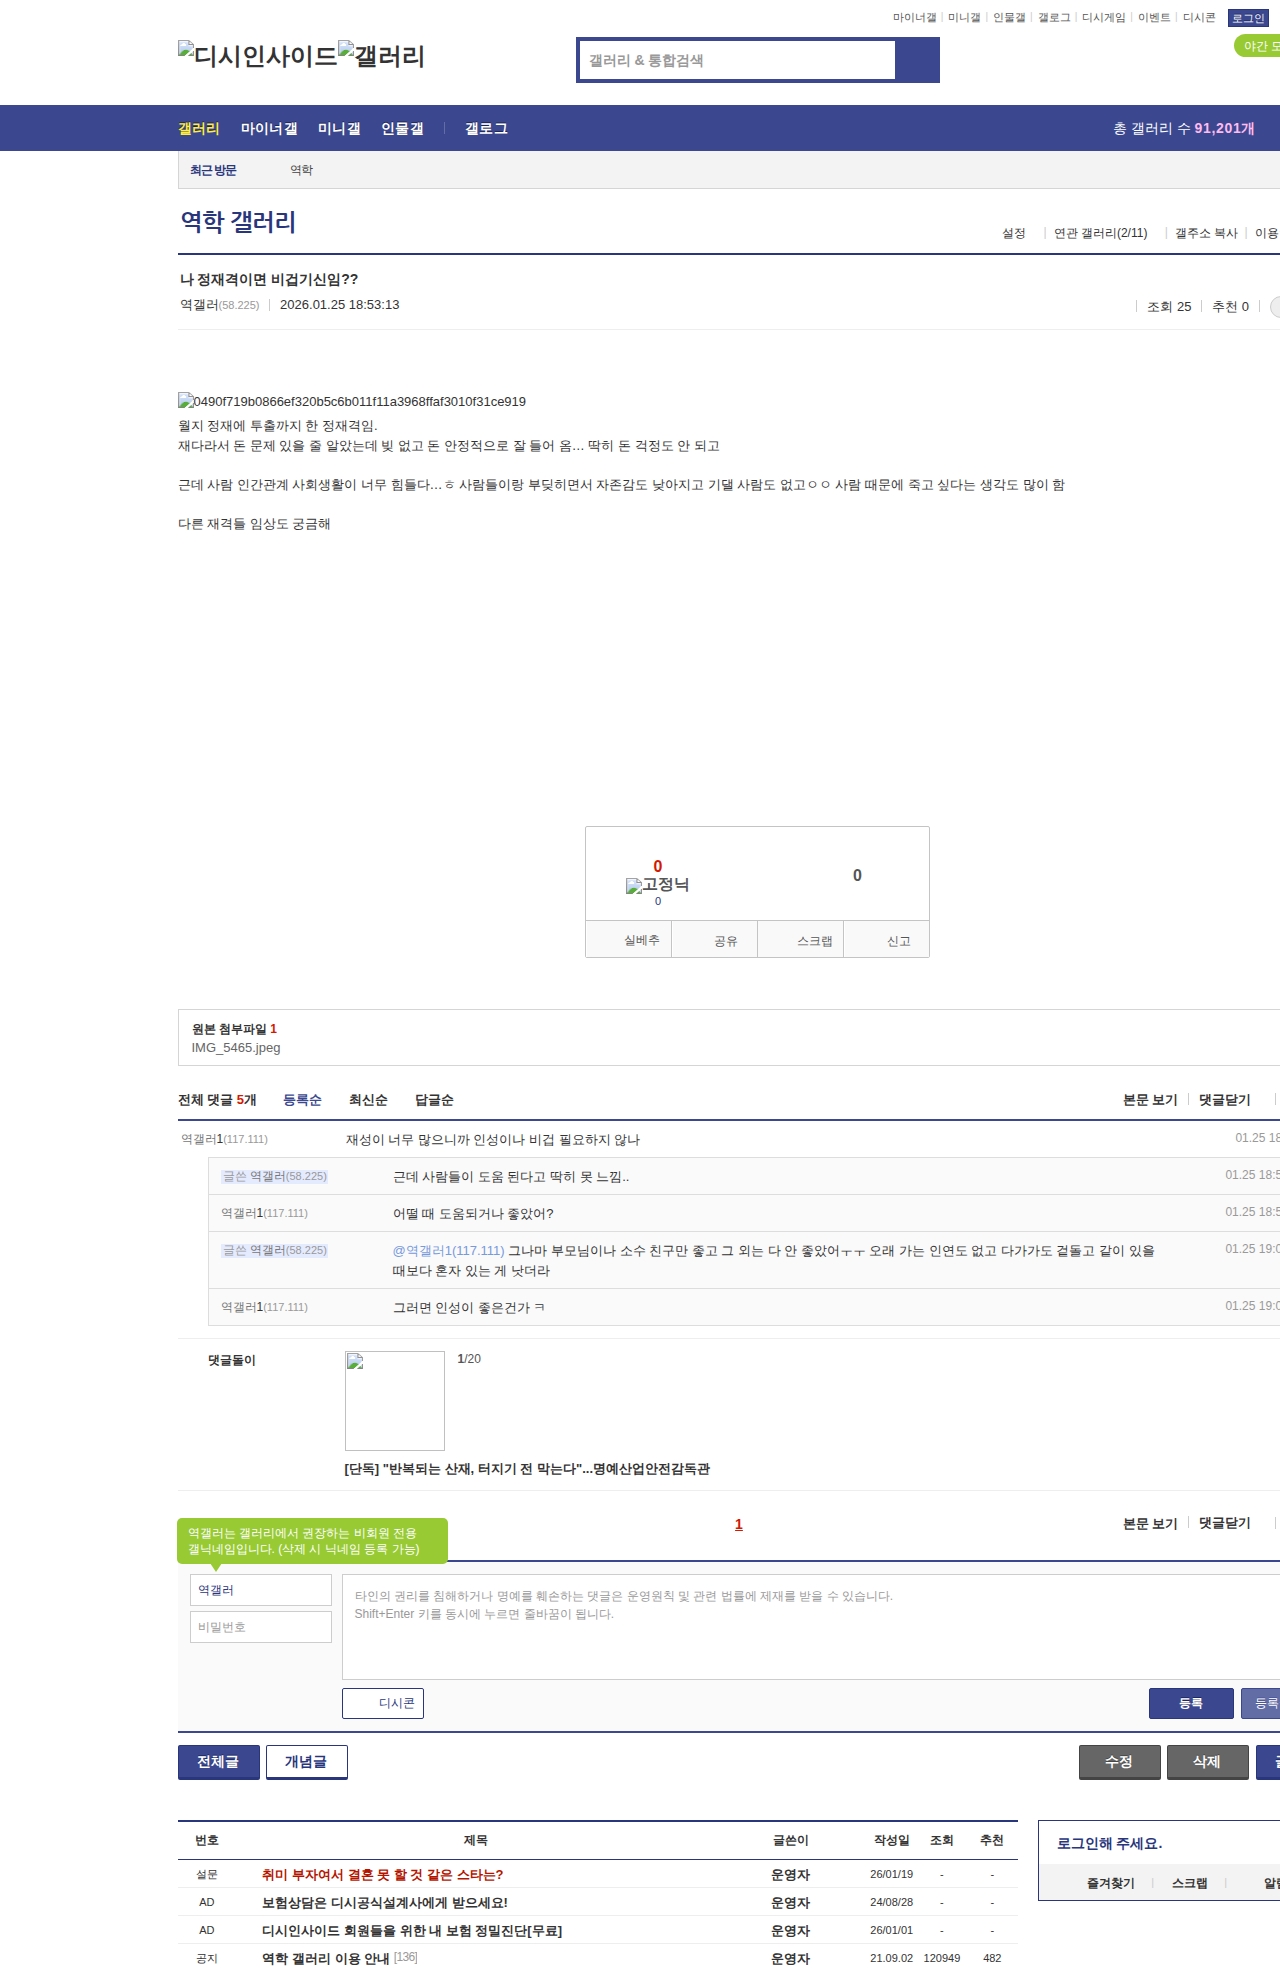Open the 역학 갤러리 title heading

(x=238, y=222)
